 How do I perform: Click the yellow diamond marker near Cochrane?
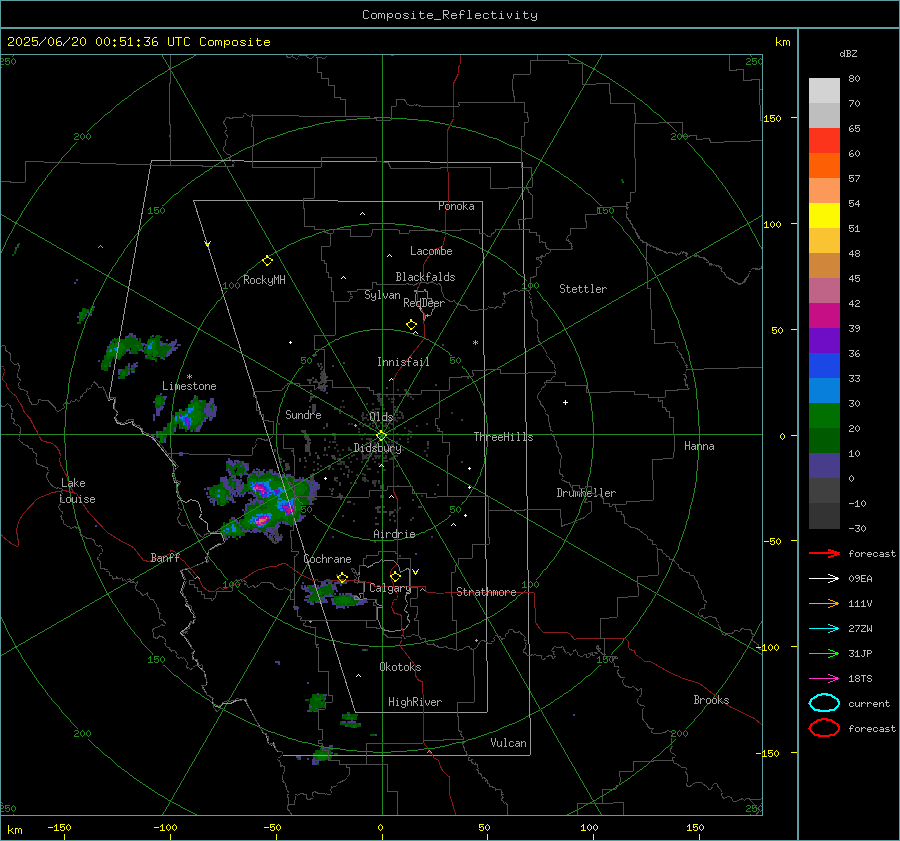[x=342, y=578]
